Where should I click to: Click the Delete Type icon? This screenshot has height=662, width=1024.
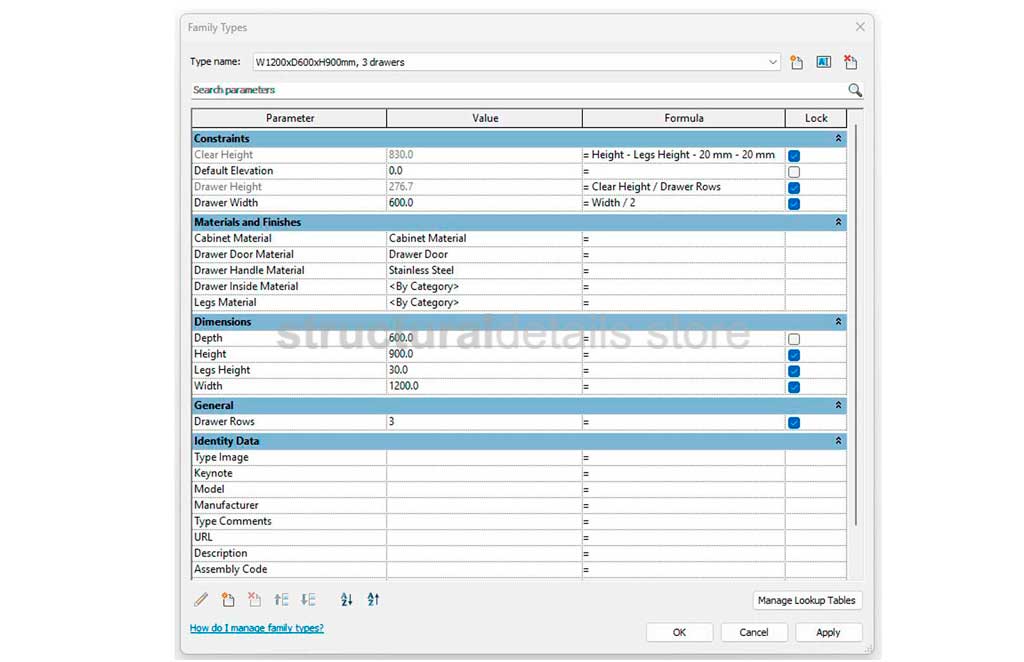(850, 62)
